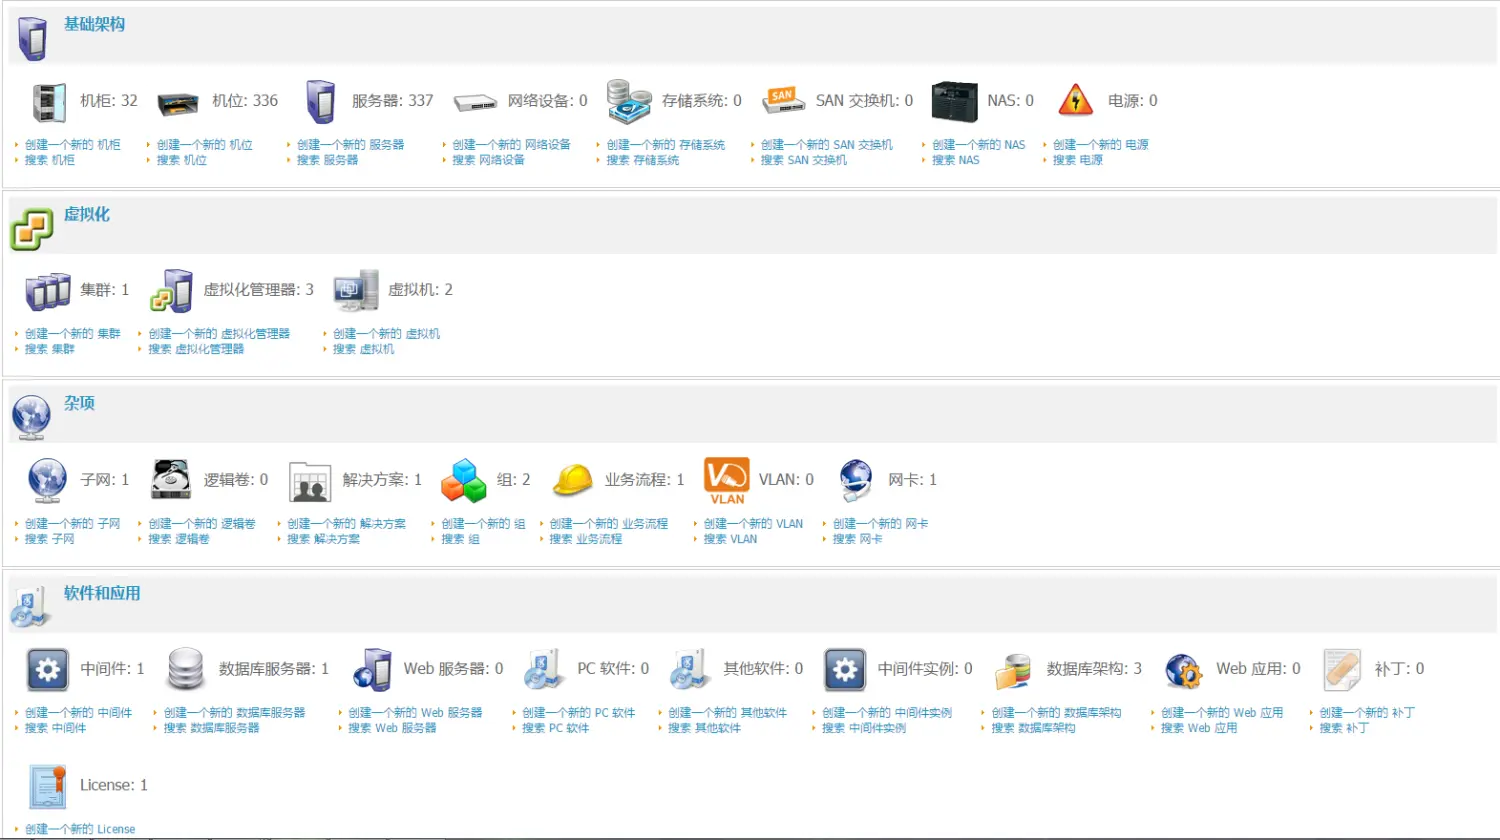Viewport: 1500px width, 840px height.
Task: Open 搜索 服务器 link
Action: [327, 160]
